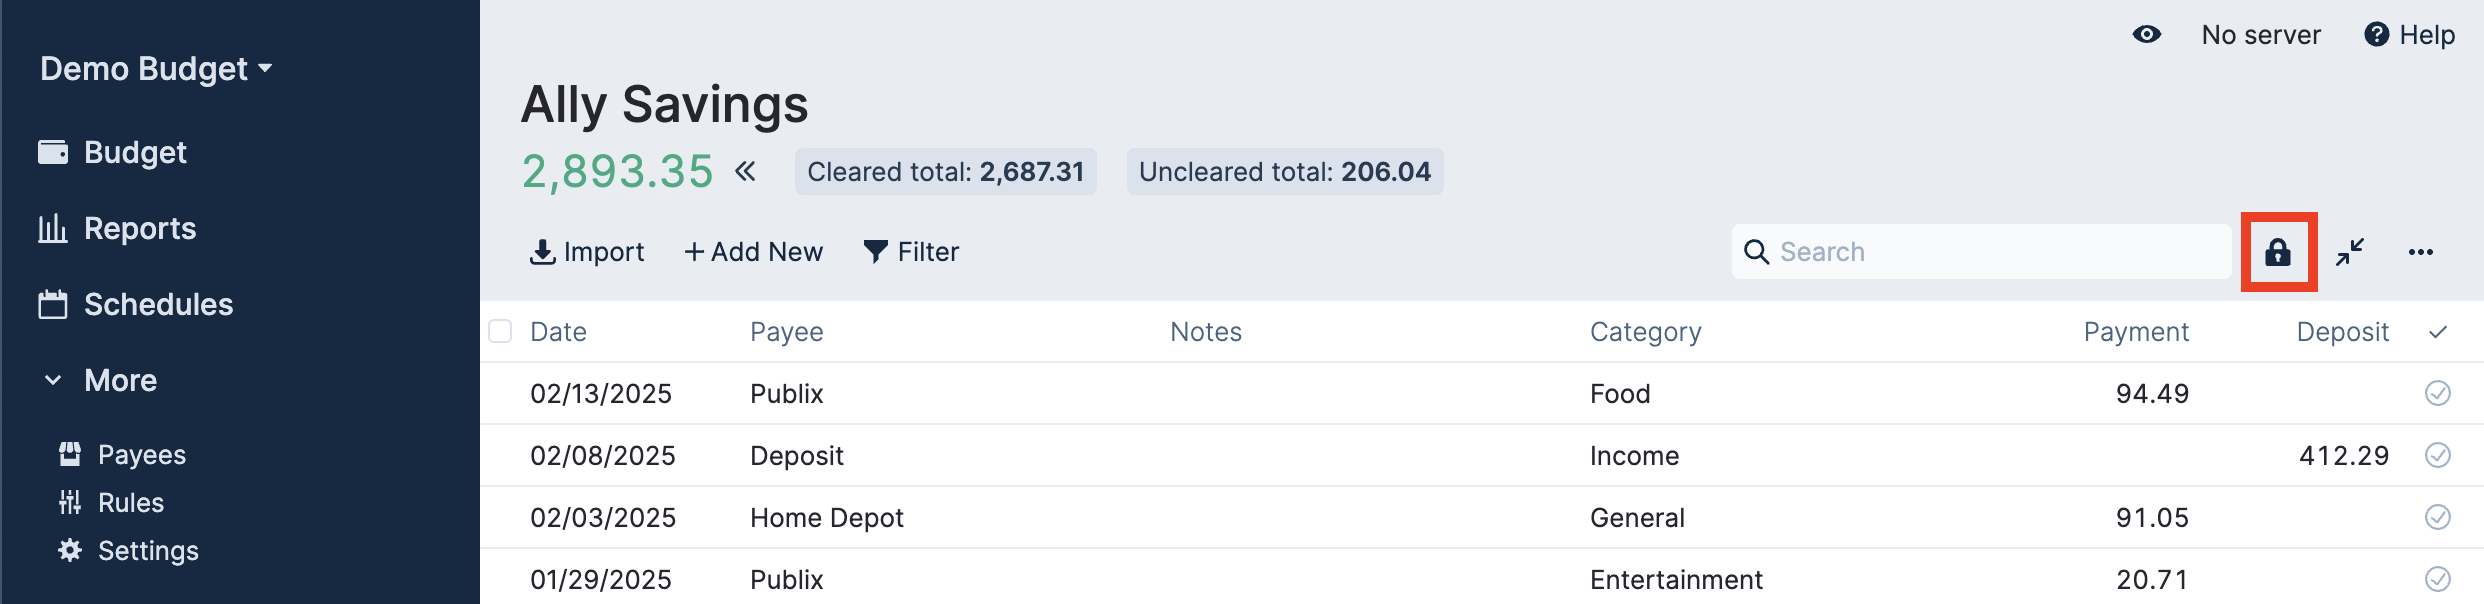Viewport: 2484px width, 604px height.
Task: Click into the Search input field
Action: click(x=2000, y=252)
